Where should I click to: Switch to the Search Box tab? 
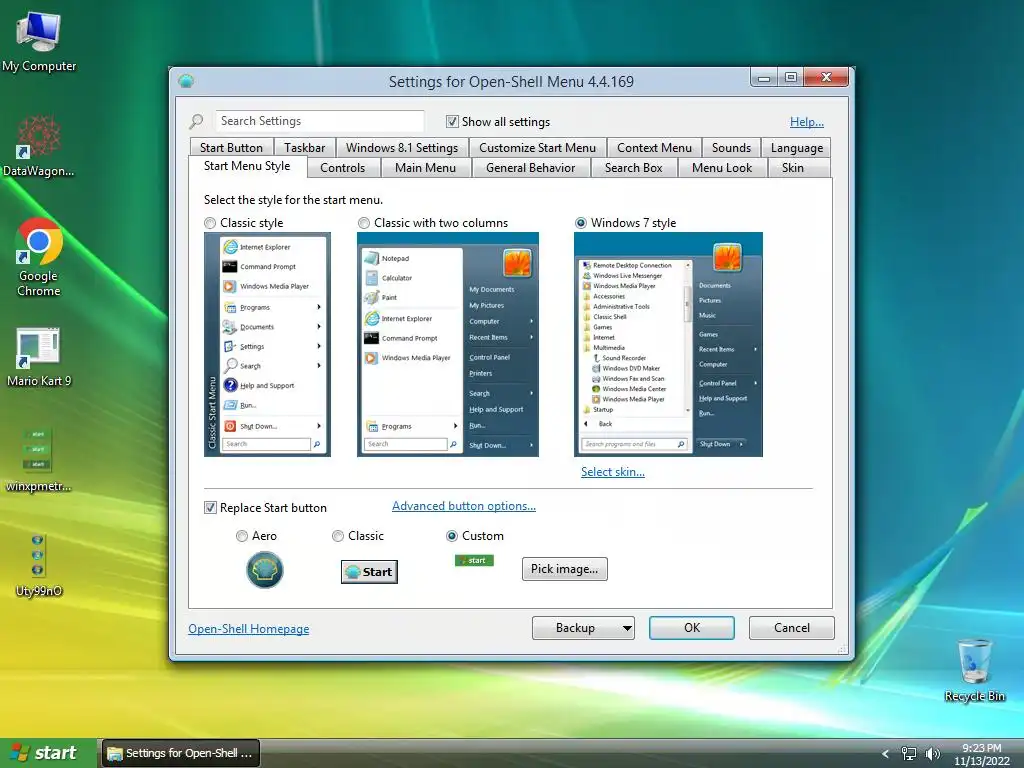pyautogui.click(x=633, y=168)
